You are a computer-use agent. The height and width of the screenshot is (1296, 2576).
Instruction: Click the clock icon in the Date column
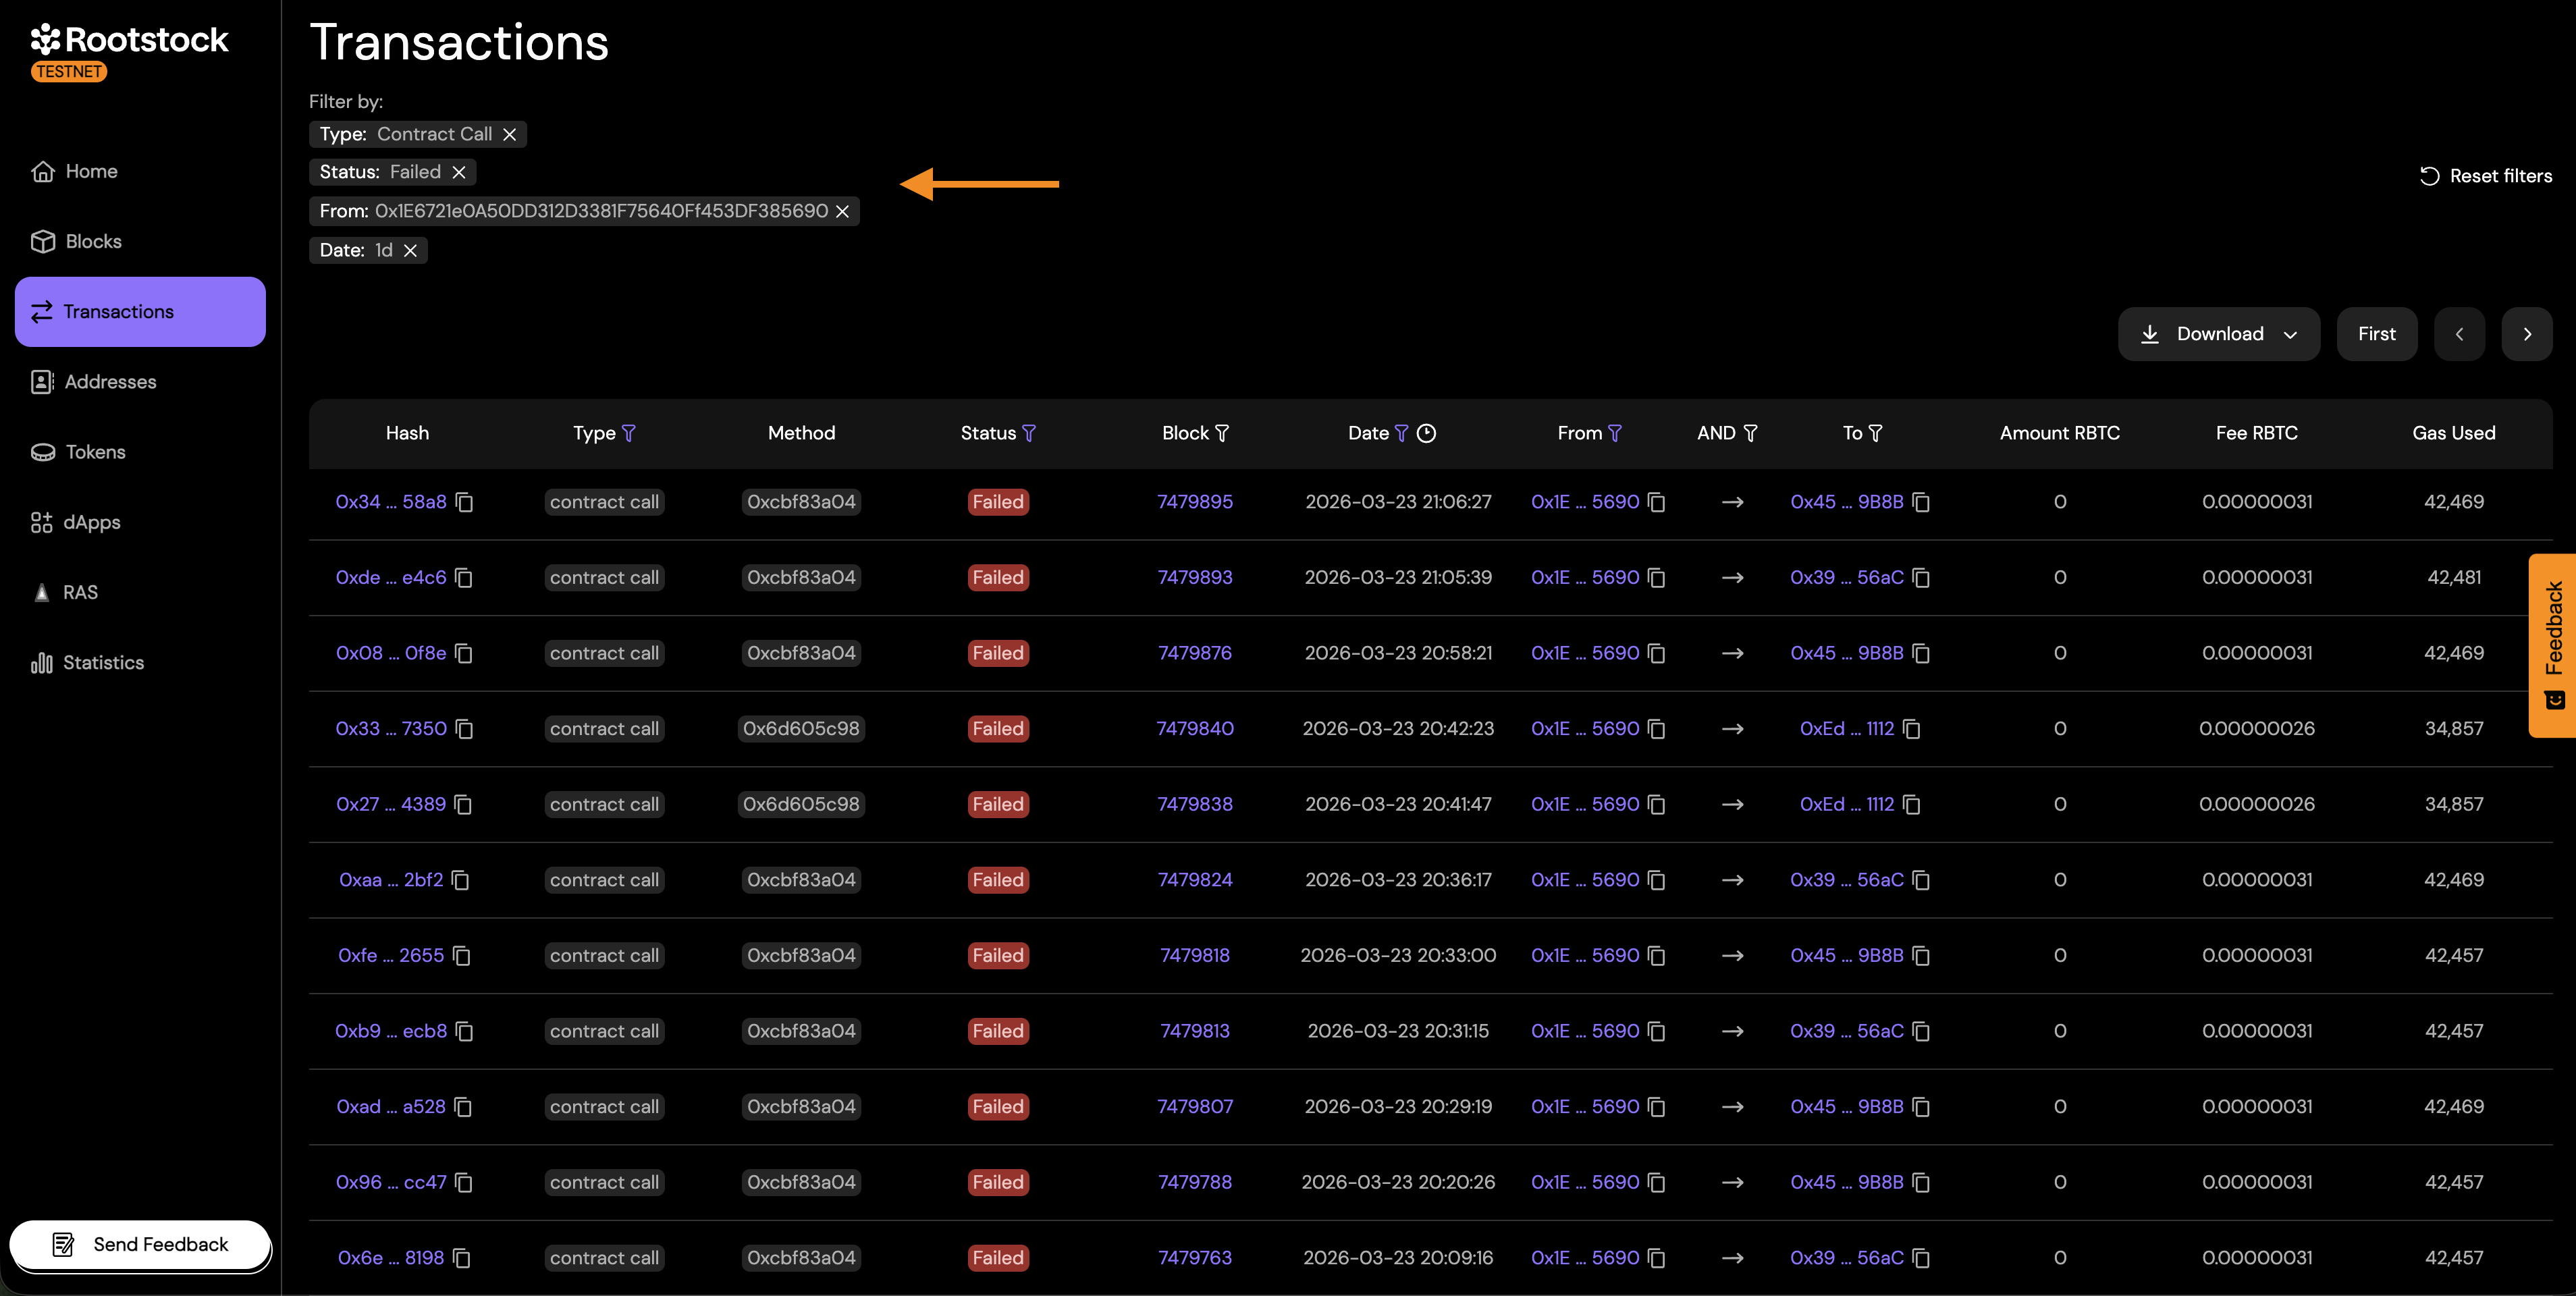pos(1427,433)
